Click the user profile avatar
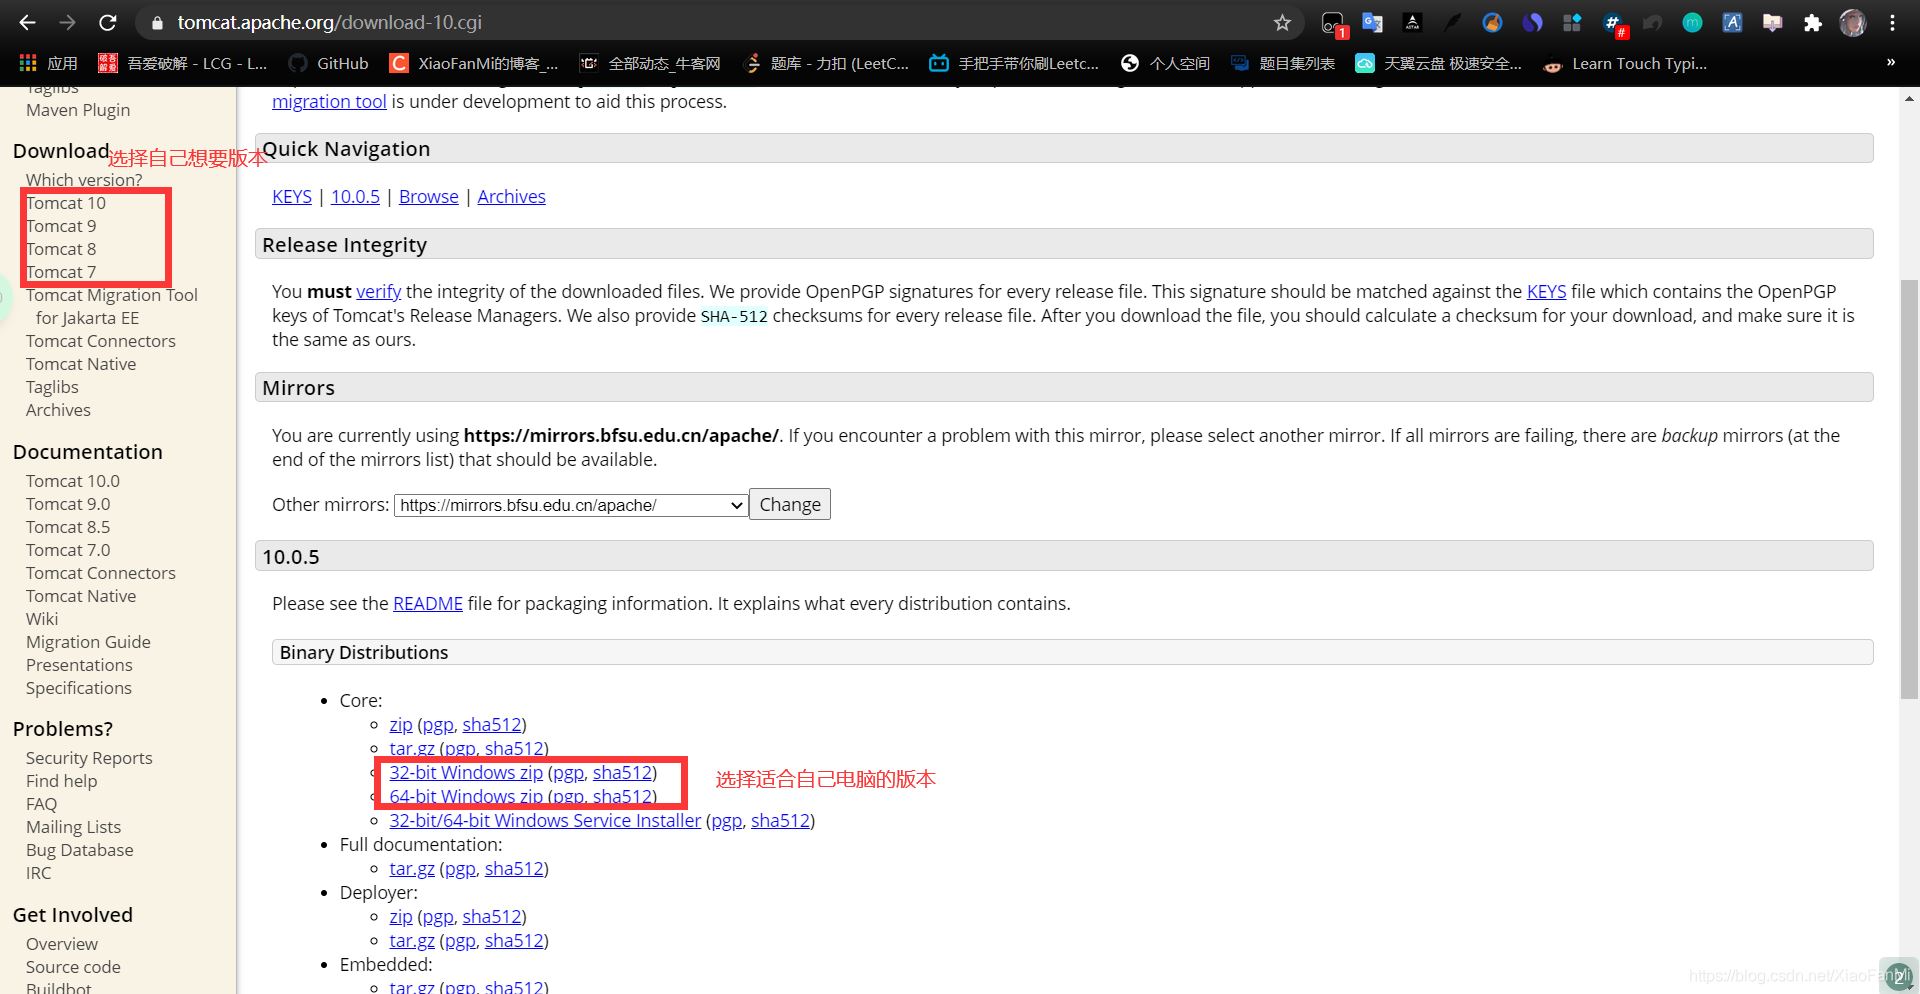The image size is (1920, 994). [x=1852, y=22]
